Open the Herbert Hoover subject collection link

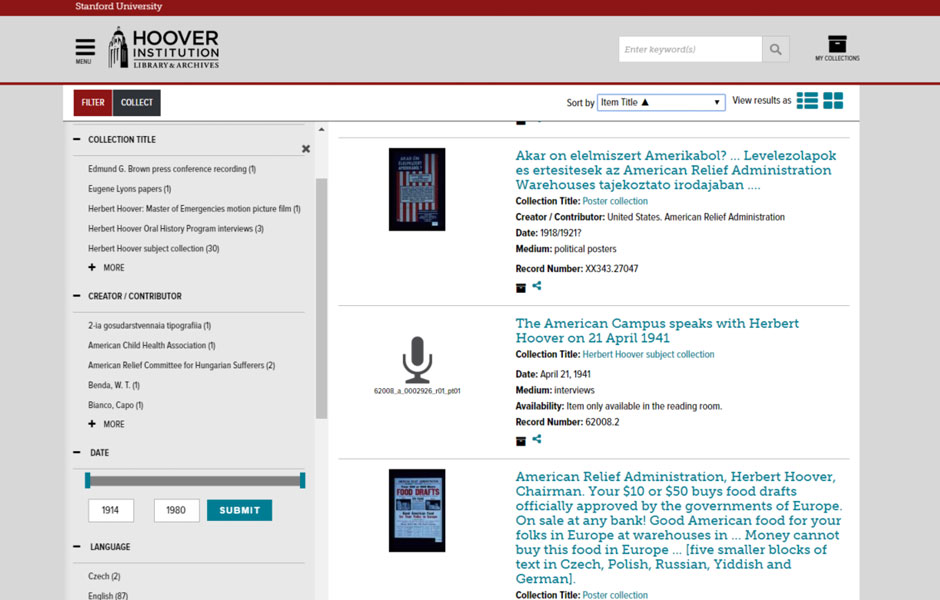click(648, 354)
